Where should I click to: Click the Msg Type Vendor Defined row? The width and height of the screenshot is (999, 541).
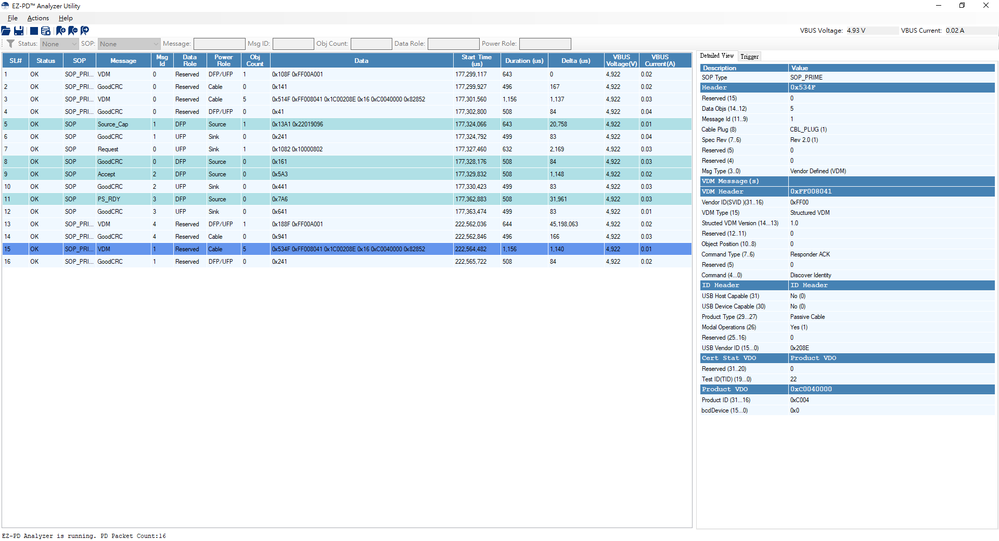[x=847, y=171]
